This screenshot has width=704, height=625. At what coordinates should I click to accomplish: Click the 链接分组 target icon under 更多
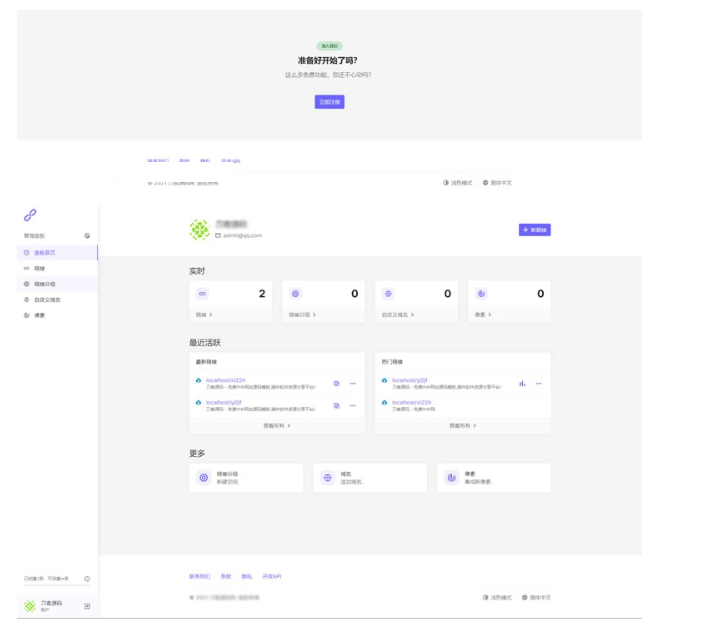pyautogui.click(x=203, y=478)
